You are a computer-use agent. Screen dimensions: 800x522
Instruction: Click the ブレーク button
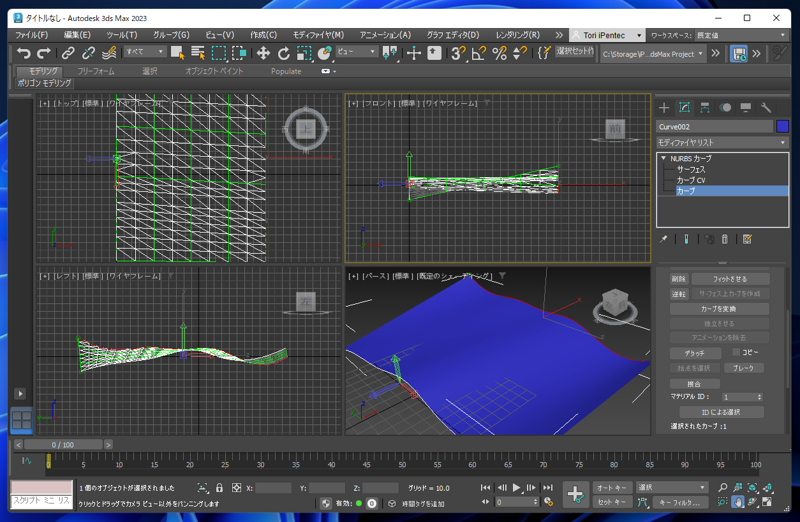pyautogui.click(x=743, y=368)
